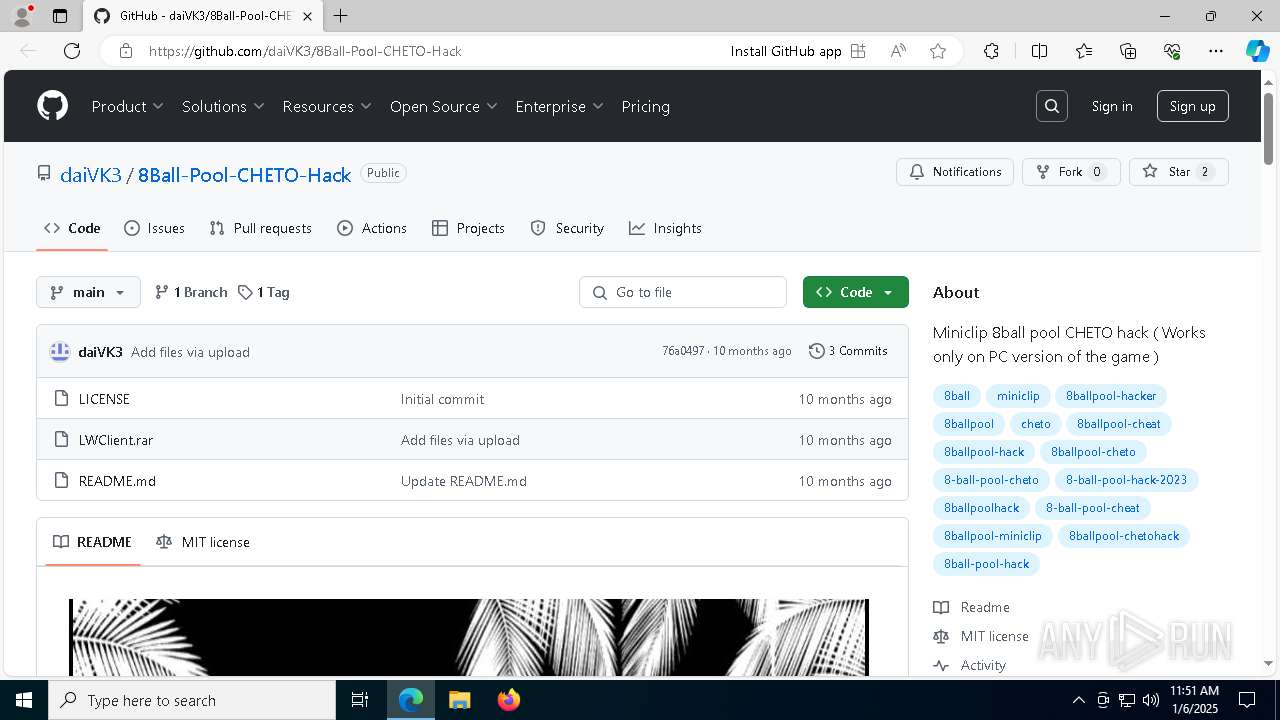Click the 1 Tag link
Screen dimensions: 1280x720
click(263, 292)
